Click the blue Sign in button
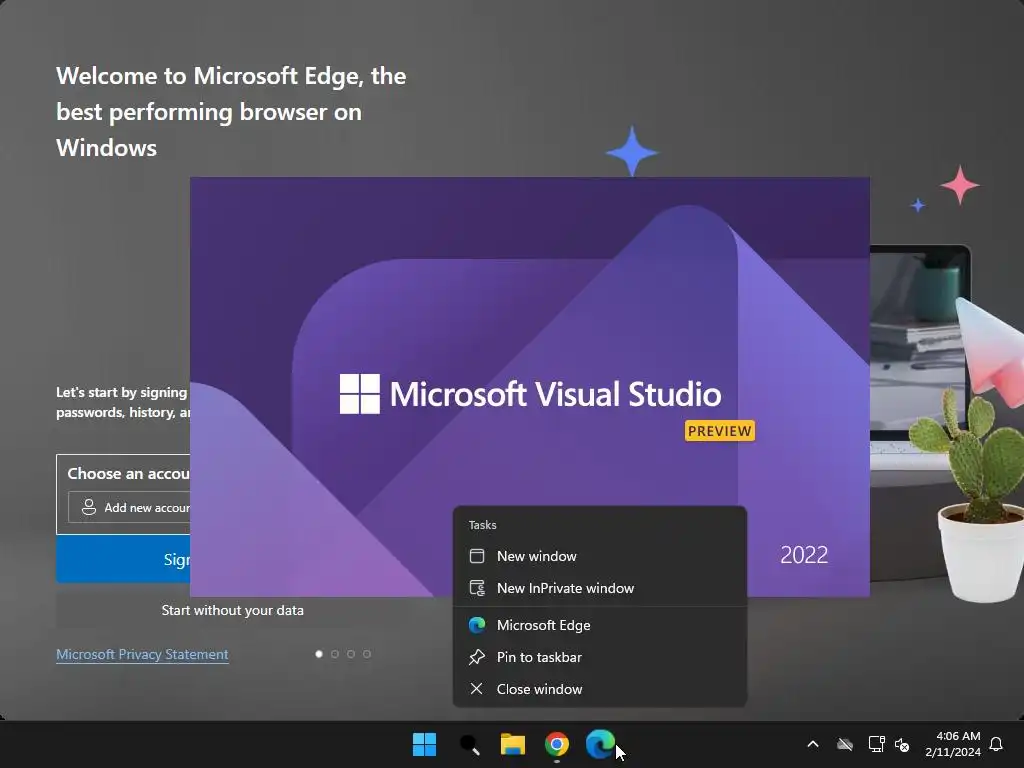Viewport: 1024px width, 768px height. point(123,559)
